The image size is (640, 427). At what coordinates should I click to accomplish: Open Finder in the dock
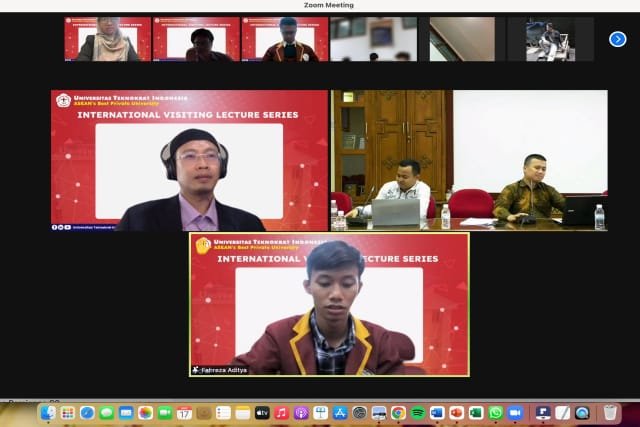coord(48,413)
